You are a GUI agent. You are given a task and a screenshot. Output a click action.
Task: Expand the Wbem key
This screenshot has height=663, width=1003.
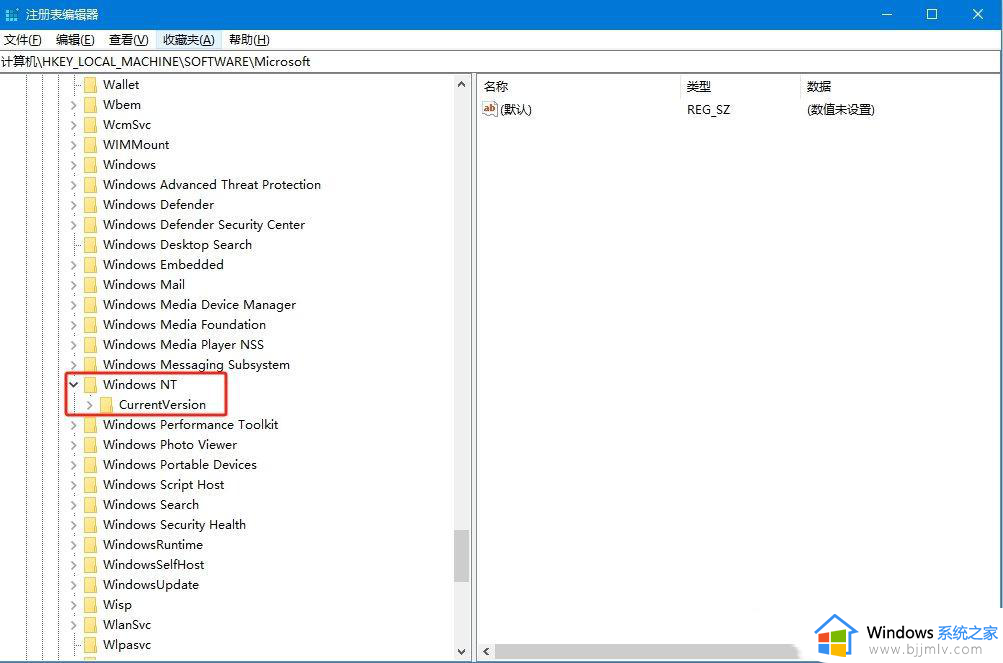[x=74, y=105]
